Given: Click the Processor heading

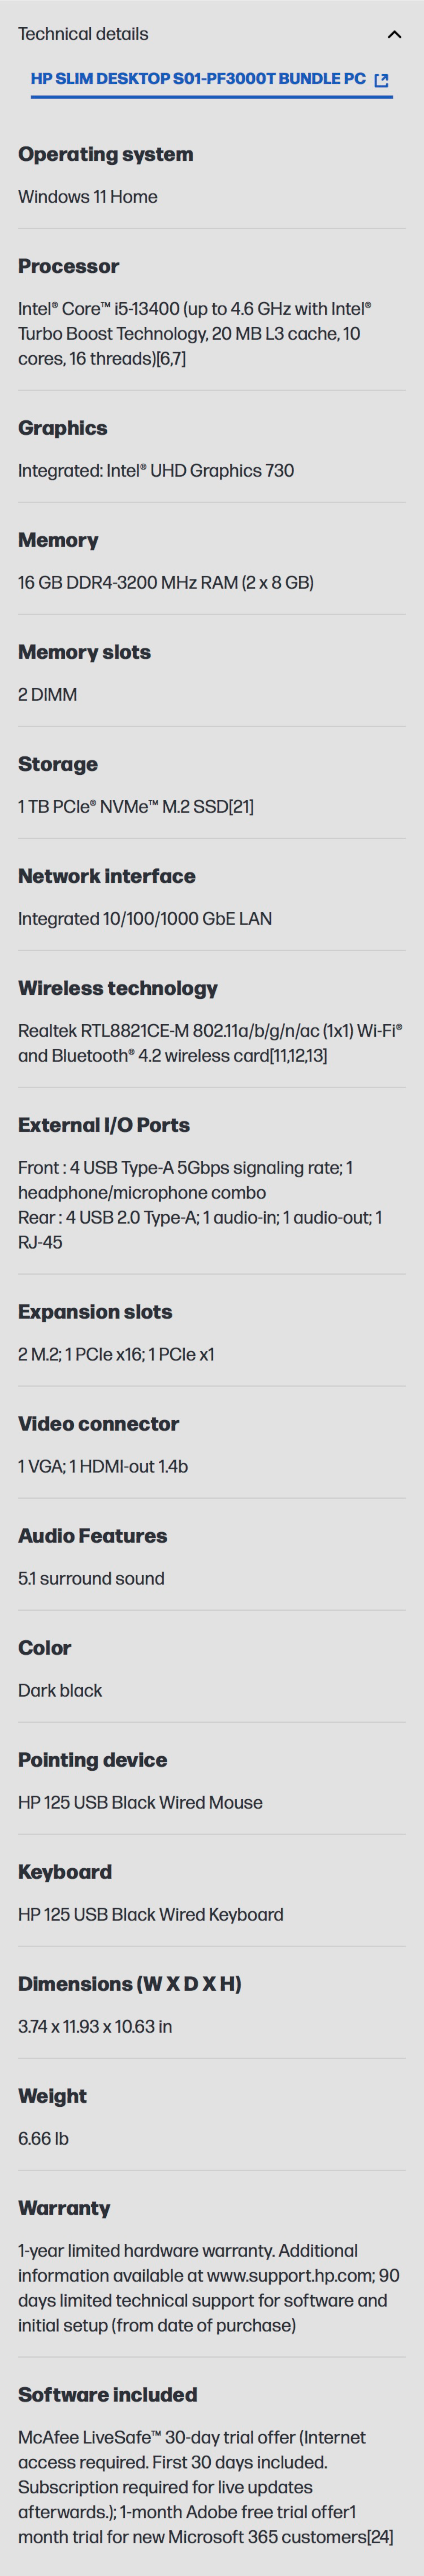Looking at the screenshot, I should (68, 266).
